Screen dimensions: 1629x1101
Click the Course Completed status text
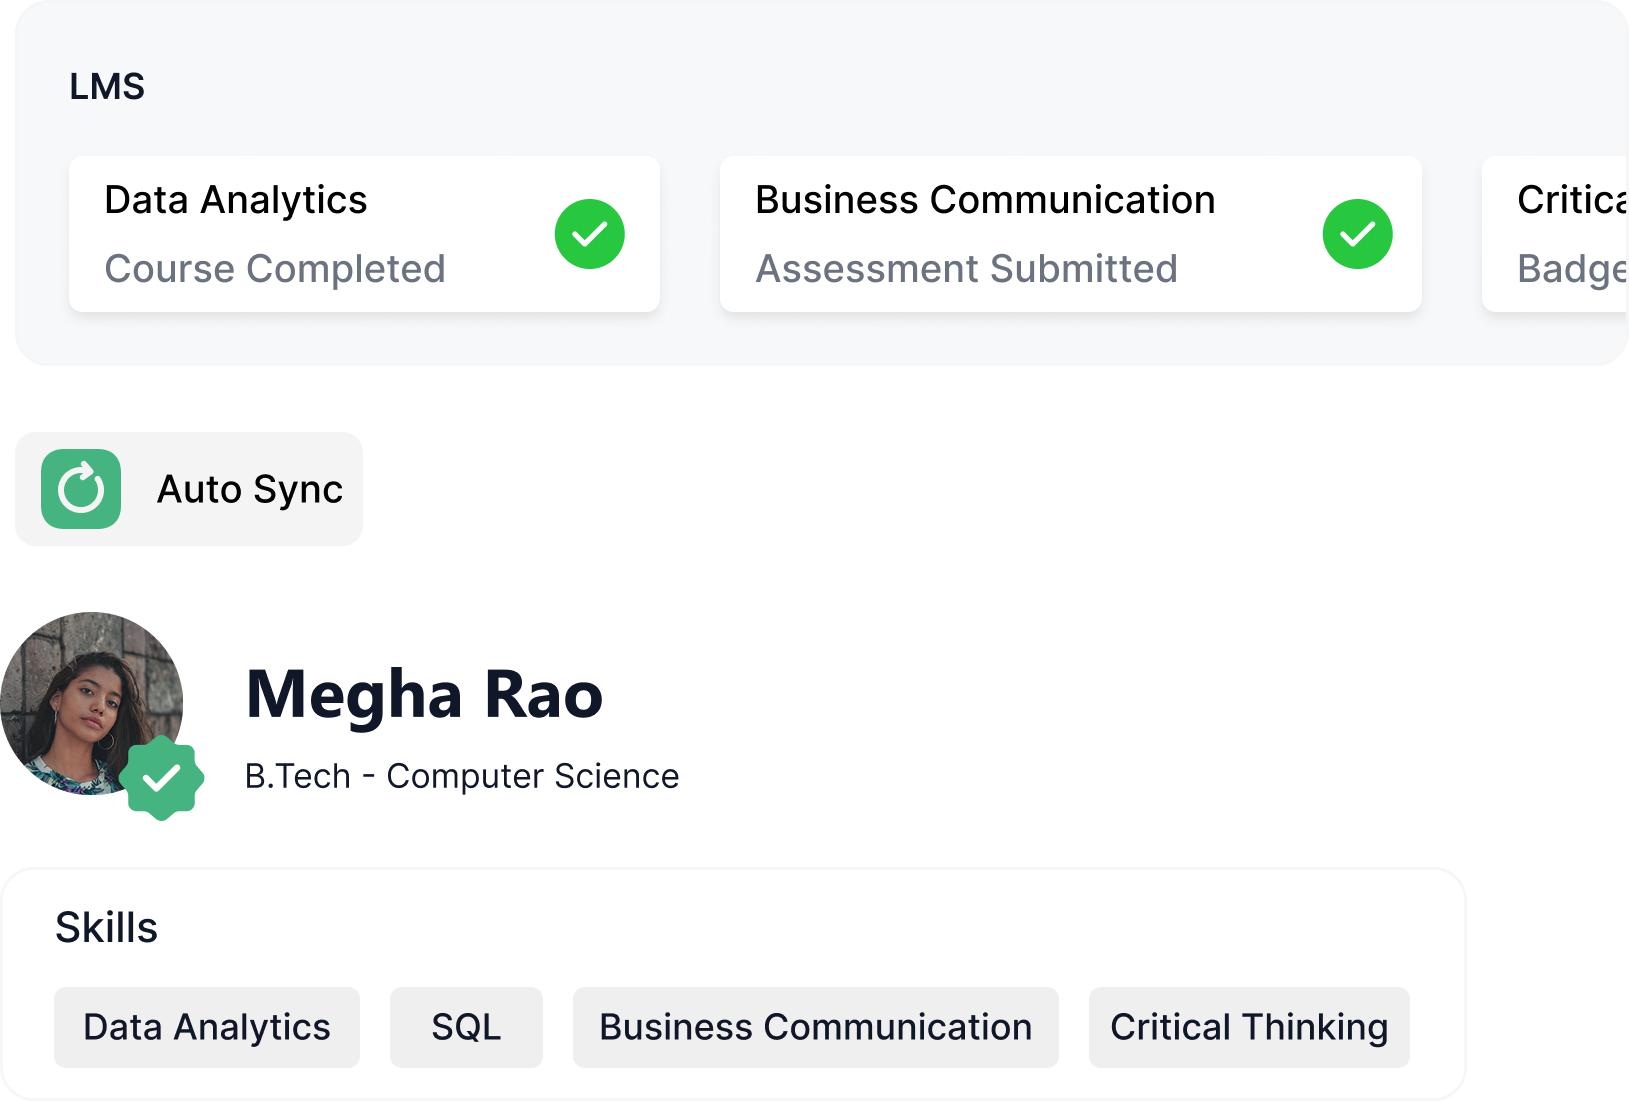(275, 269)
